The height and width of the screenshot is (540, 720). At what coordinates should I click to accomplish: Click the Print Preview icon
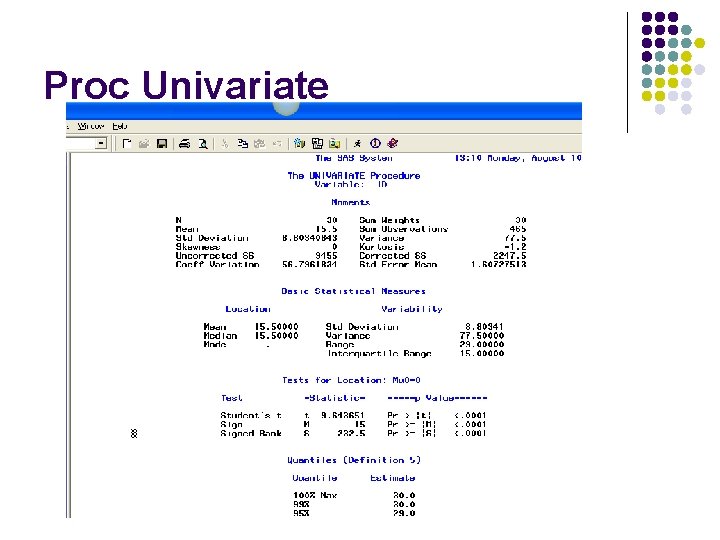coord(202,144)
